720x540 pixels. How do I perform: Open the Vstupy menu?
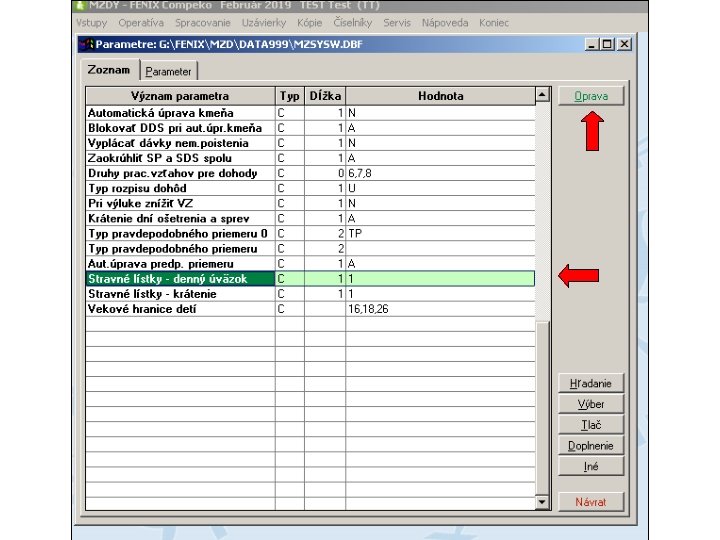(91, 23)
